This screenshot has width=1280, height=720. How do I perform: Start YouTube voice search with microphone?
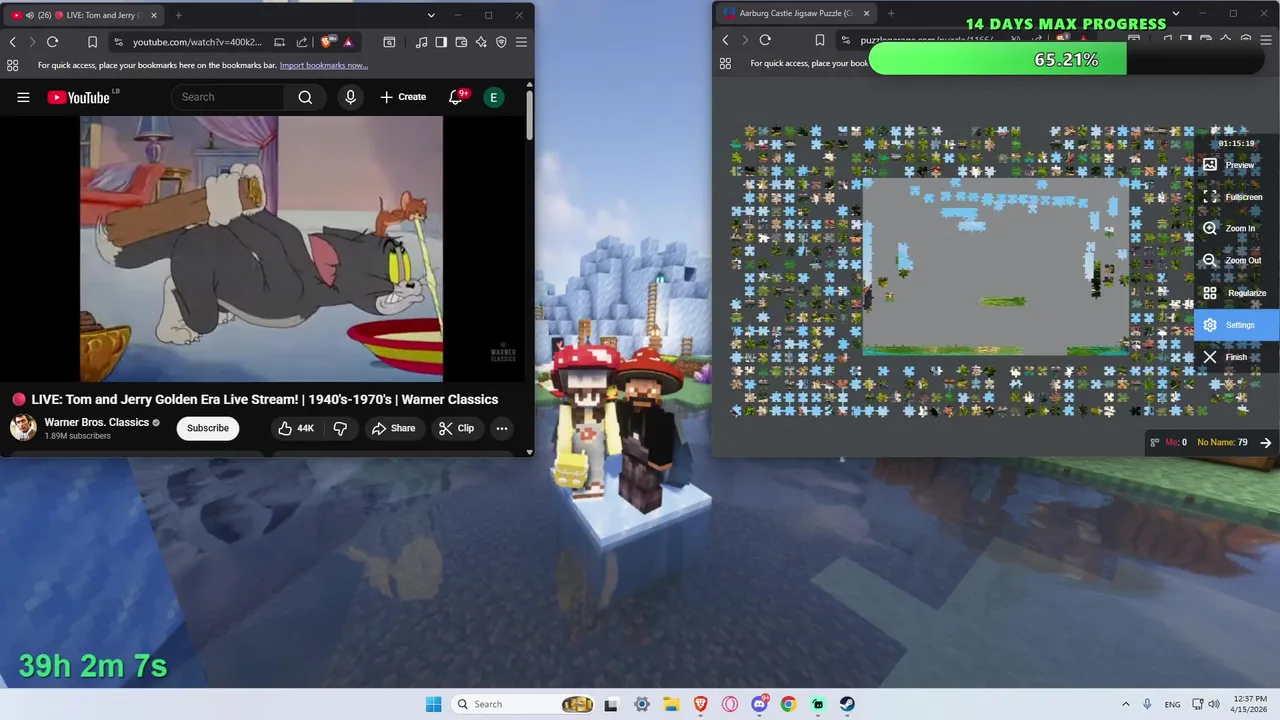coord(350,97)
